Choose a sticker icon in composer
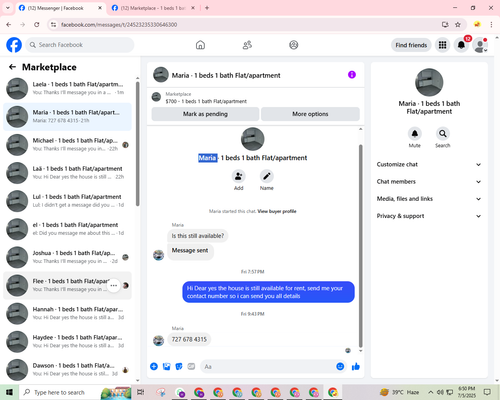Viewport: 500px width, 400px height. click(179, 367)
